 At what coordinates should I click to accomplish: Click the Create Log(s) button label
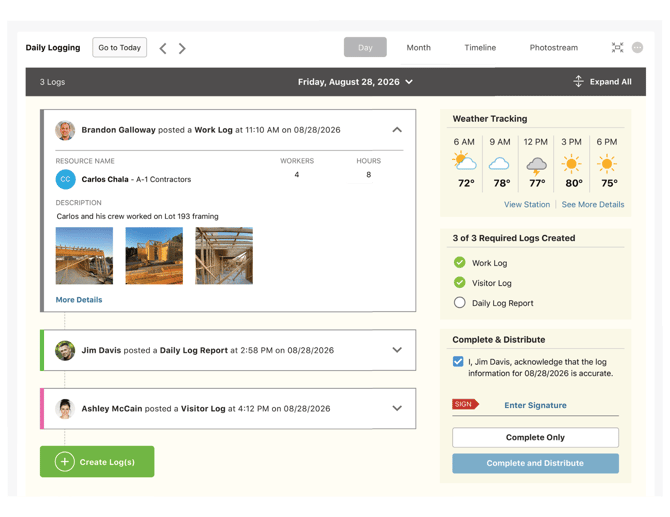pos(107,462)
